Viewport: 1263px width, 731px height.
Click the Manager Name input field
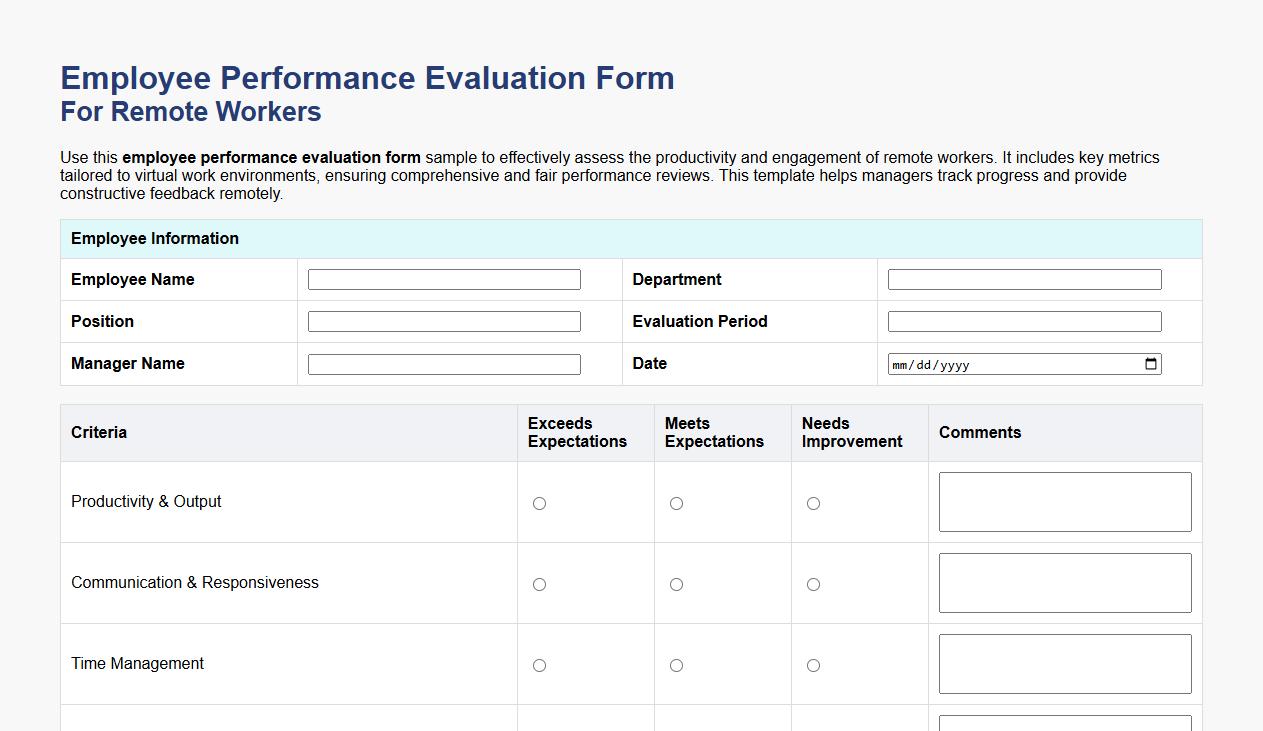point(444,364)
